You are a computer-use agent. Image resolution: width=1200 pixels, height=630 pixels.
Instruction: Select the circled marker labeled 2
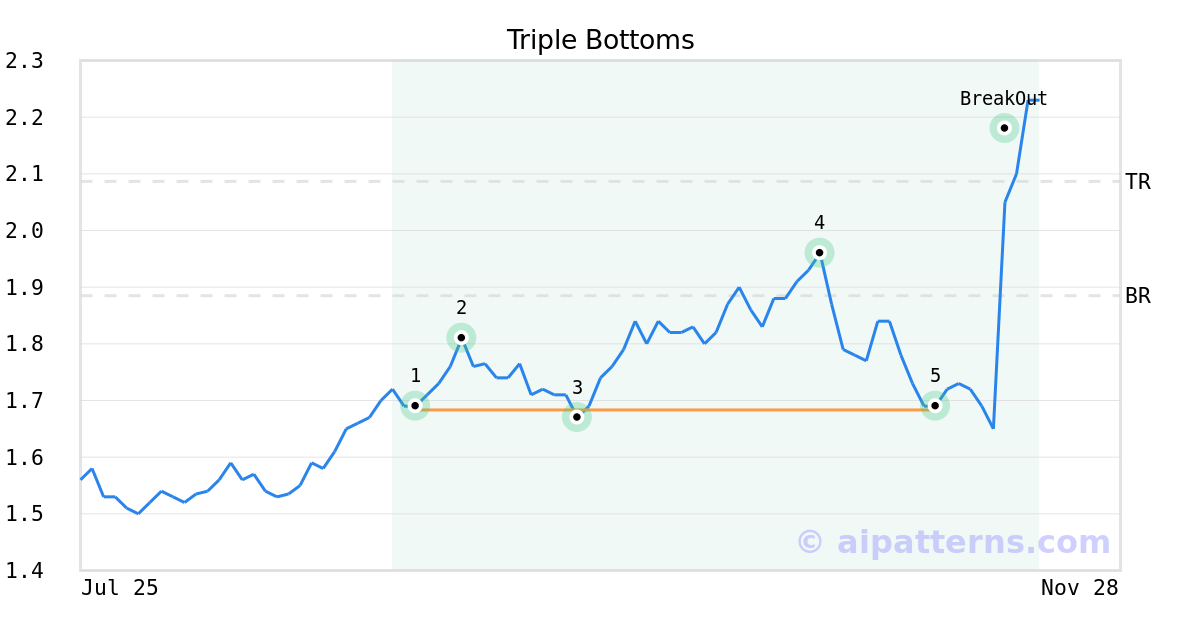tap(461, 337)
